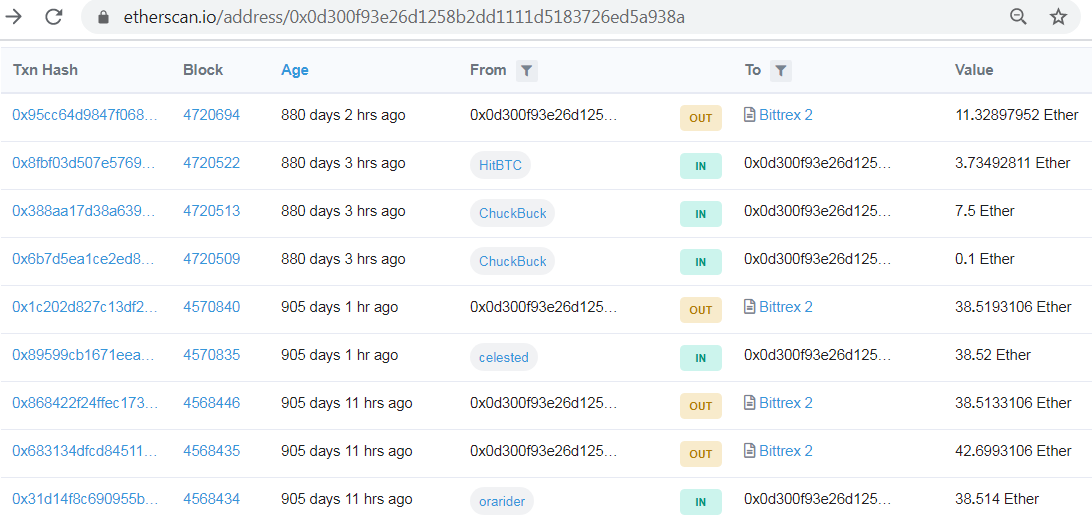Open block 4720522
This screenshot has height=525, width=1092.
pos(212,163)
